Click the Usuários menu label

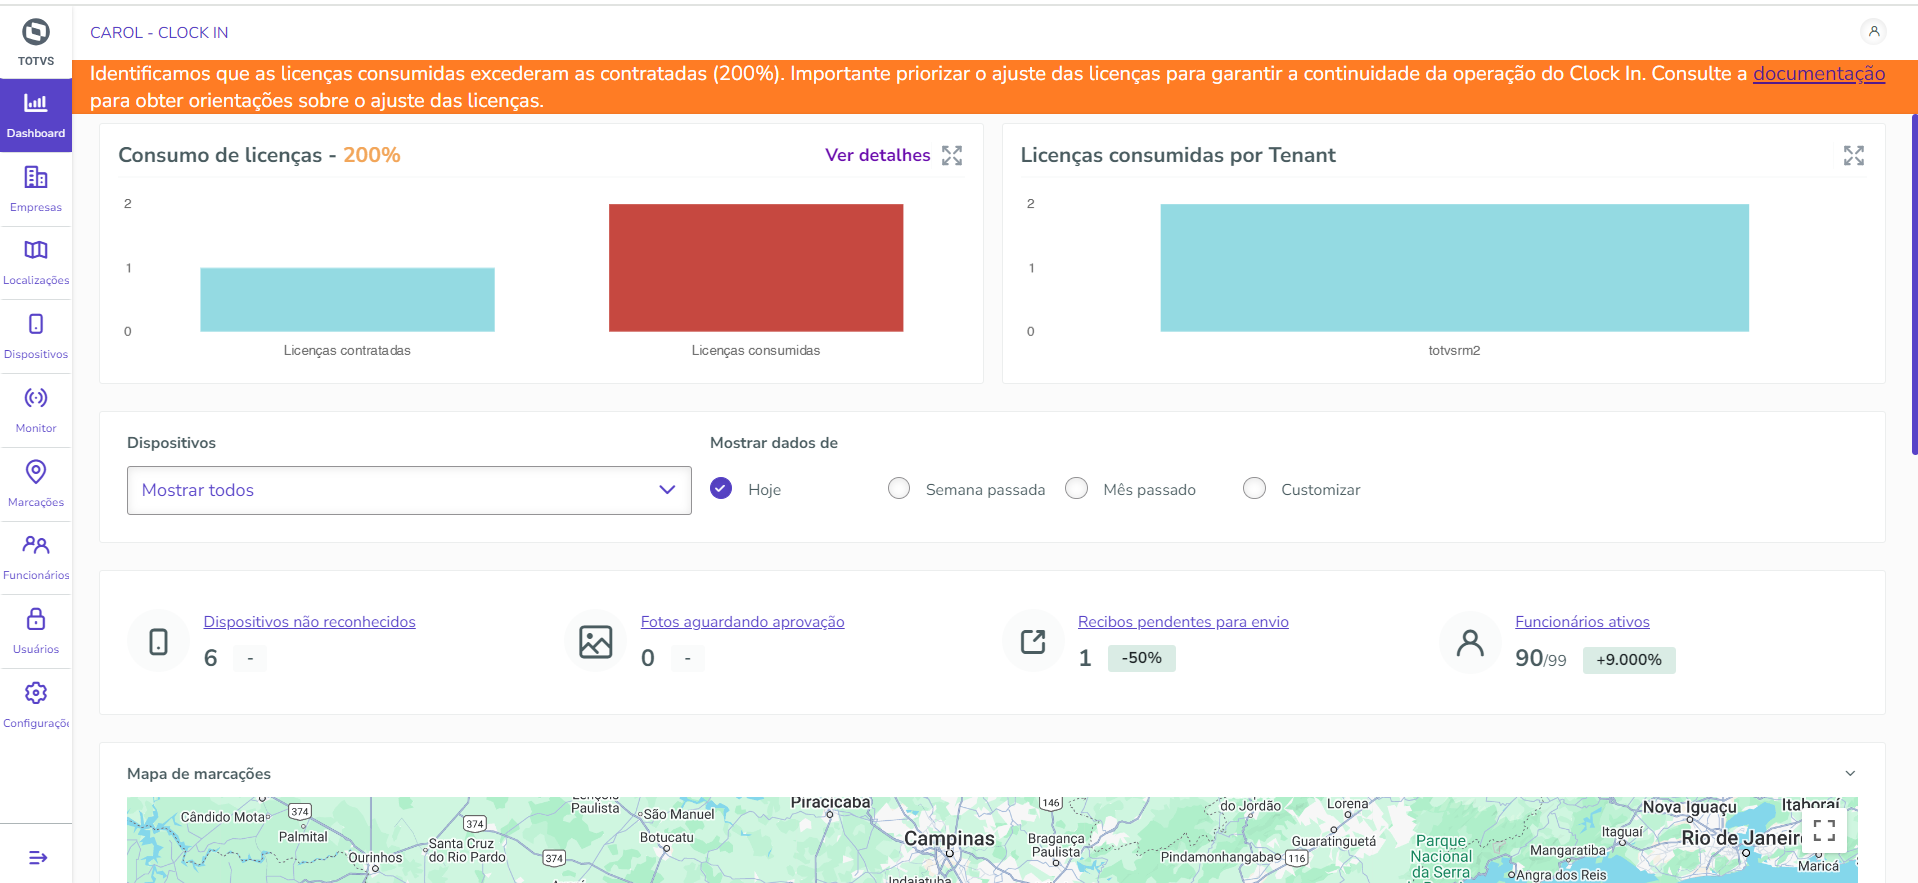click(x=36, y=649)
